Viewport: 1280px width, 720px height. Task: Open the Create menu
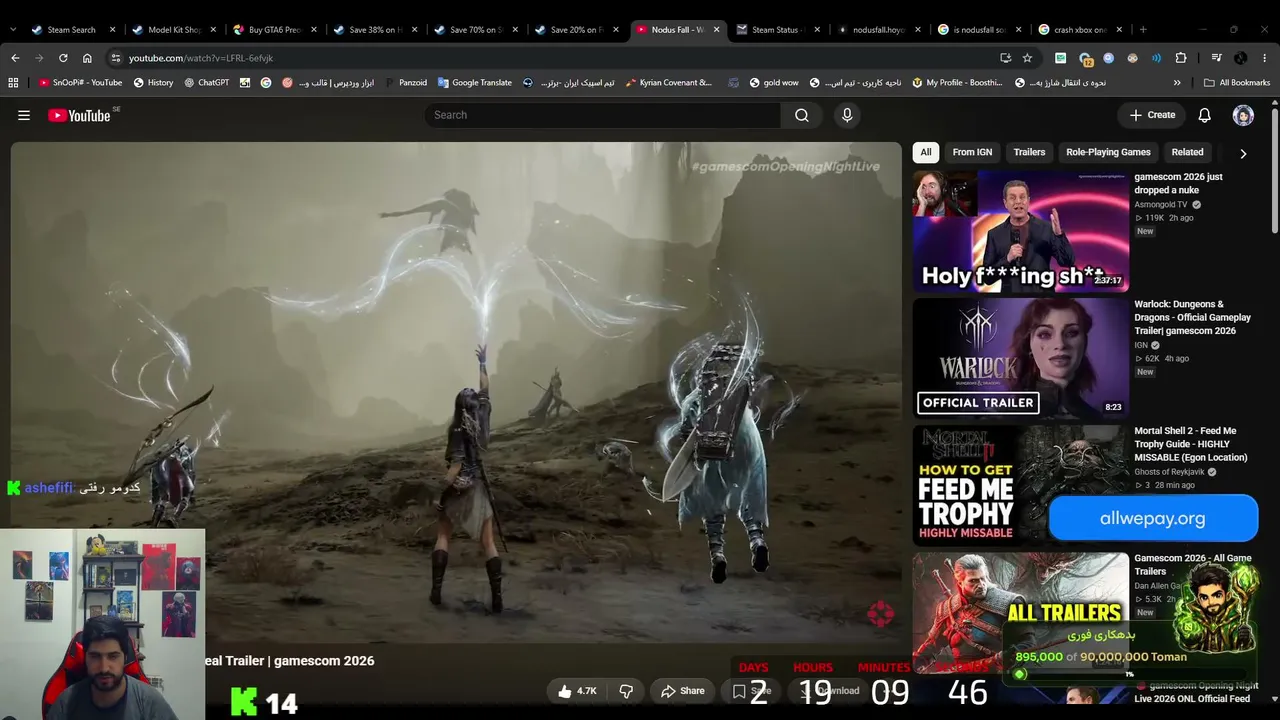point(1152,115)
